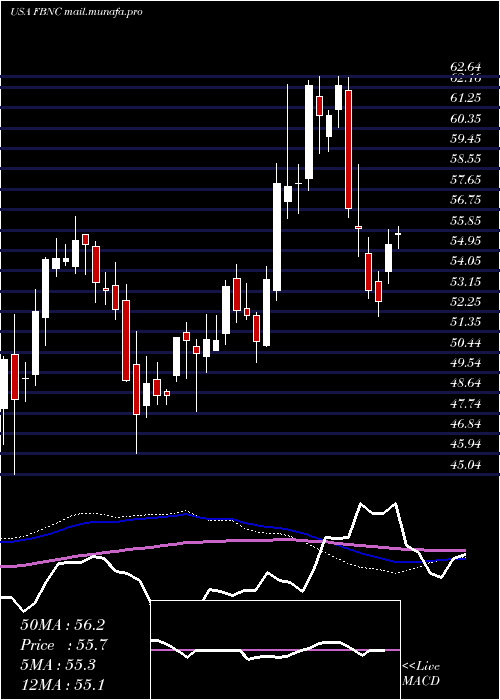The image size is (500, 700).
Task: Select the 48.64 price axis label
Action: 466,383
